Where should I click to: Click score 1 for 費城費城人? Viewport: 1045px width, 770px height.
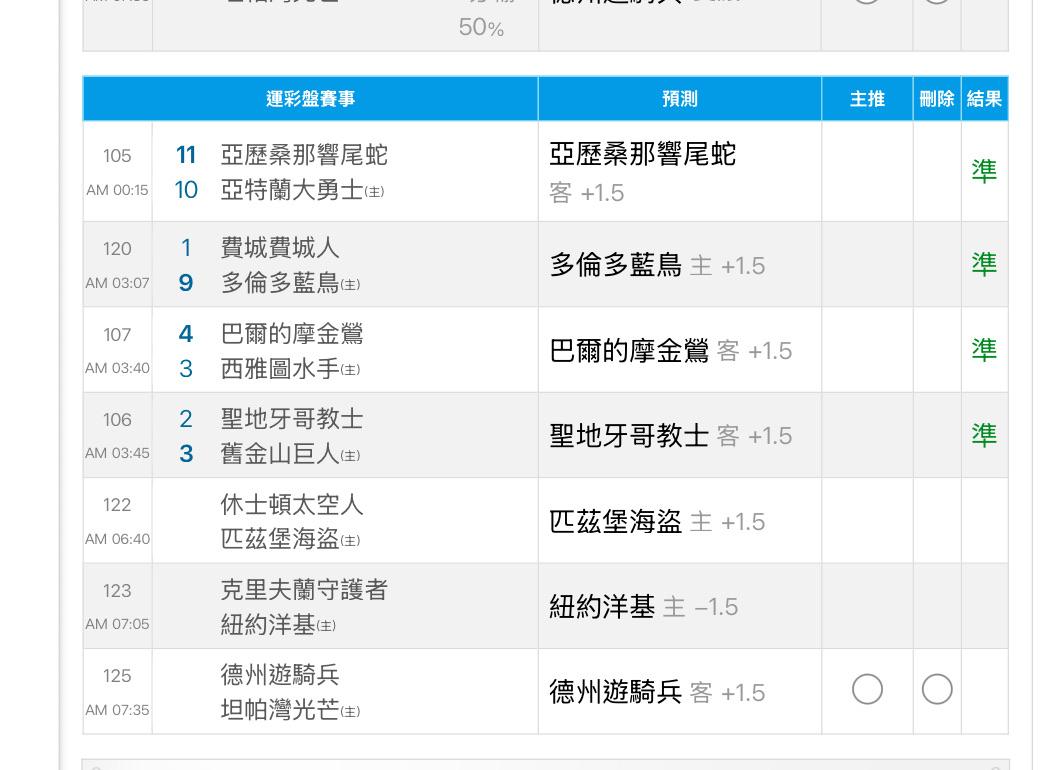pyautogui.click(x=186, y=248)
